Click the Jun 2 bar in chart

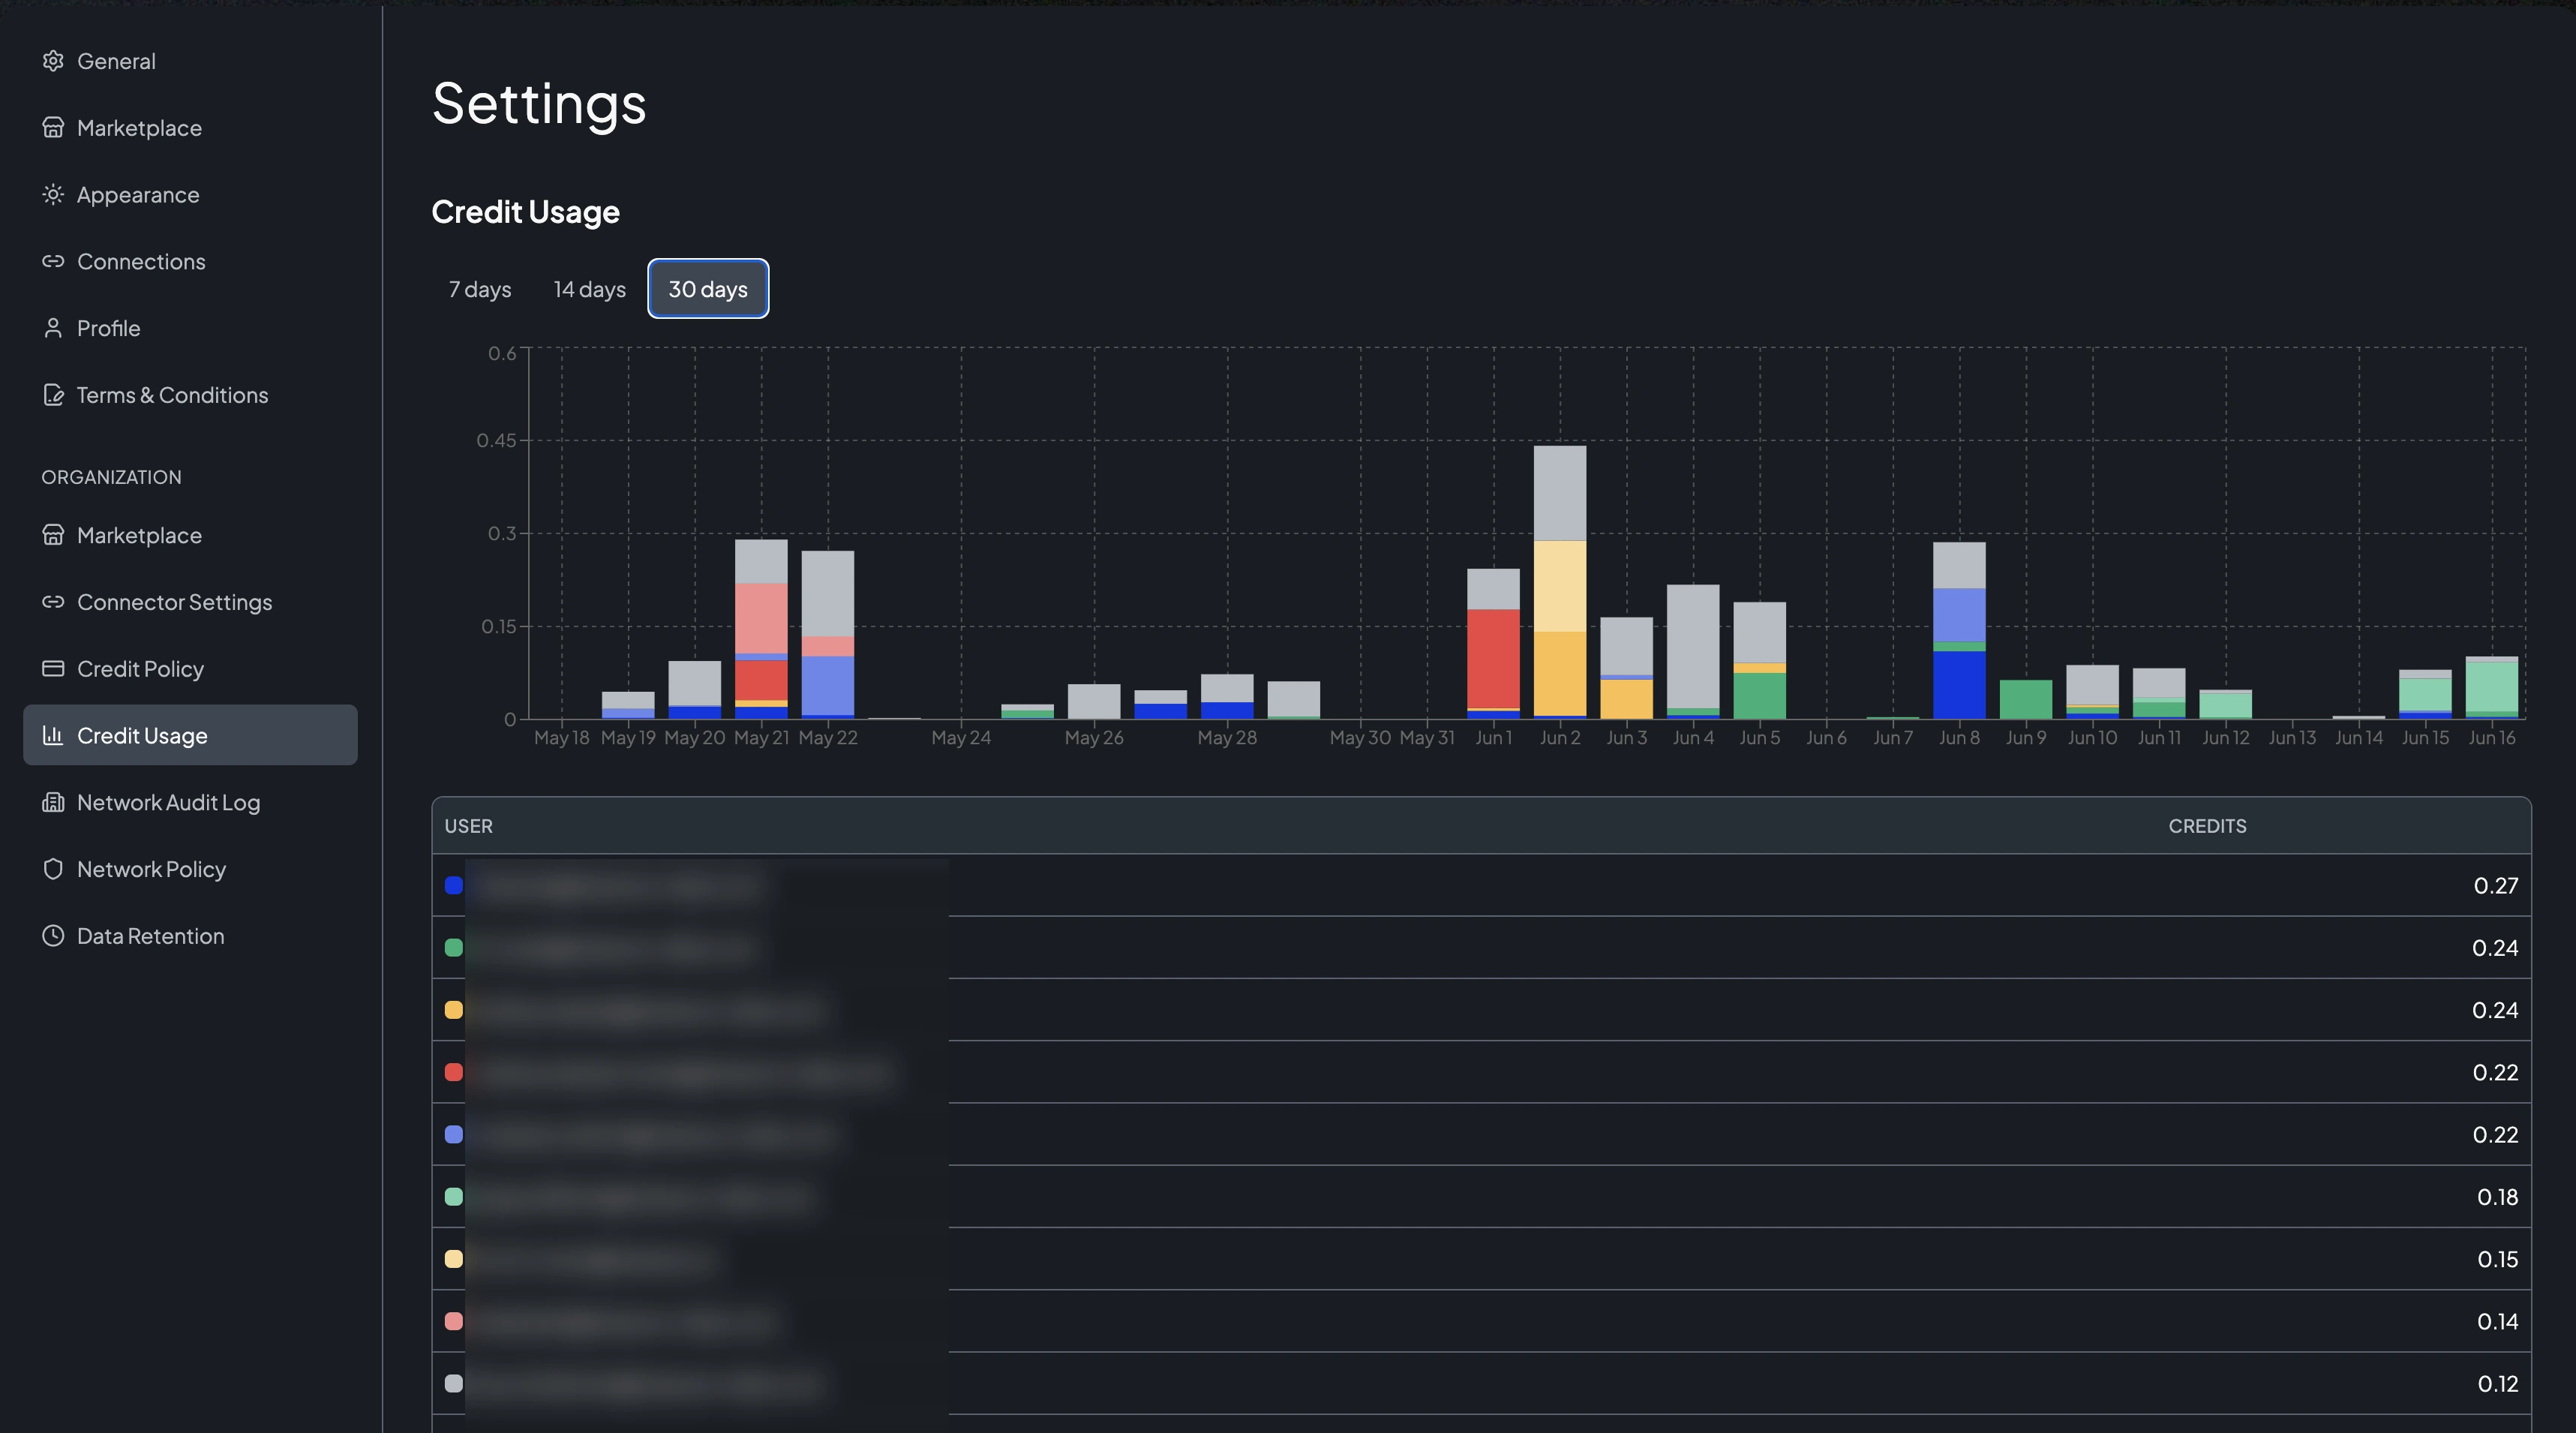coord(1560,582)
